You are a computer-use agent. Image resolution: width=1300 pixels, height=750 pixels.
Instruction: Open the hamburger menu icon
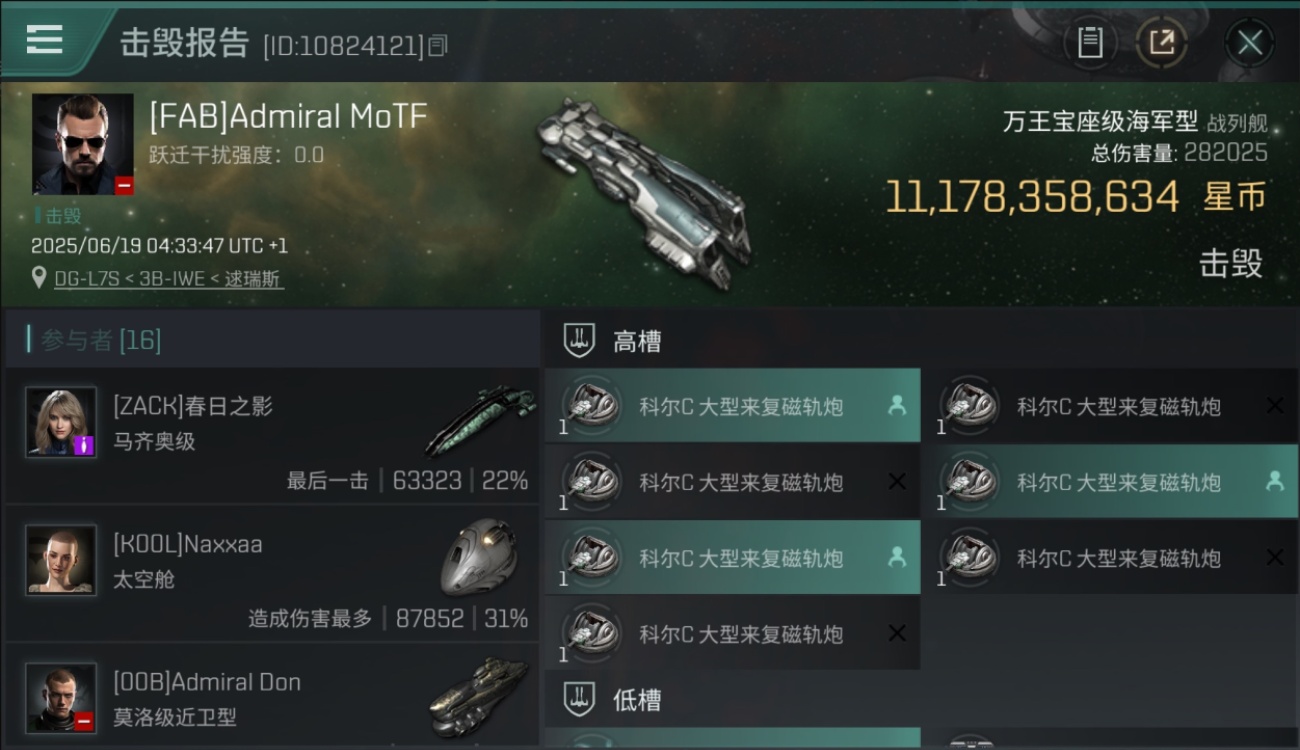(45, 39)
